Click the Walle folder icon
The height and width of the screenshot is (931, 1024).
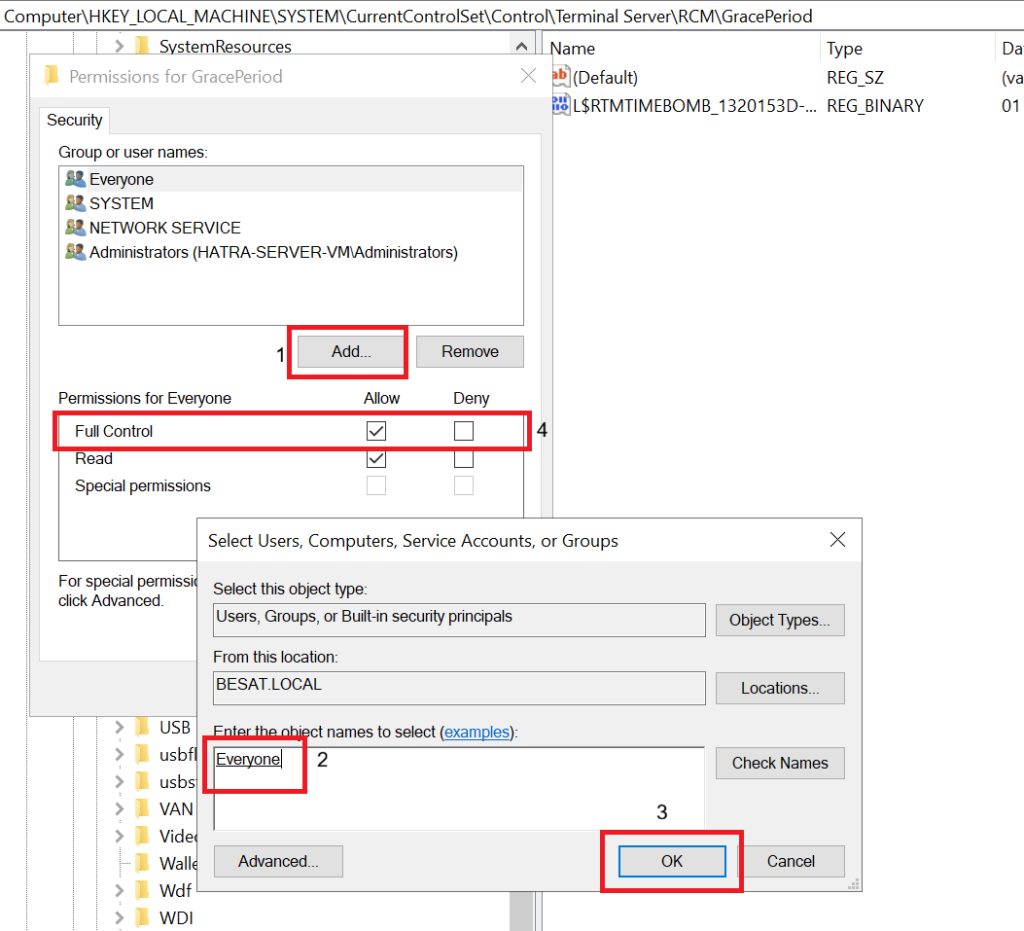coord(142,863)
